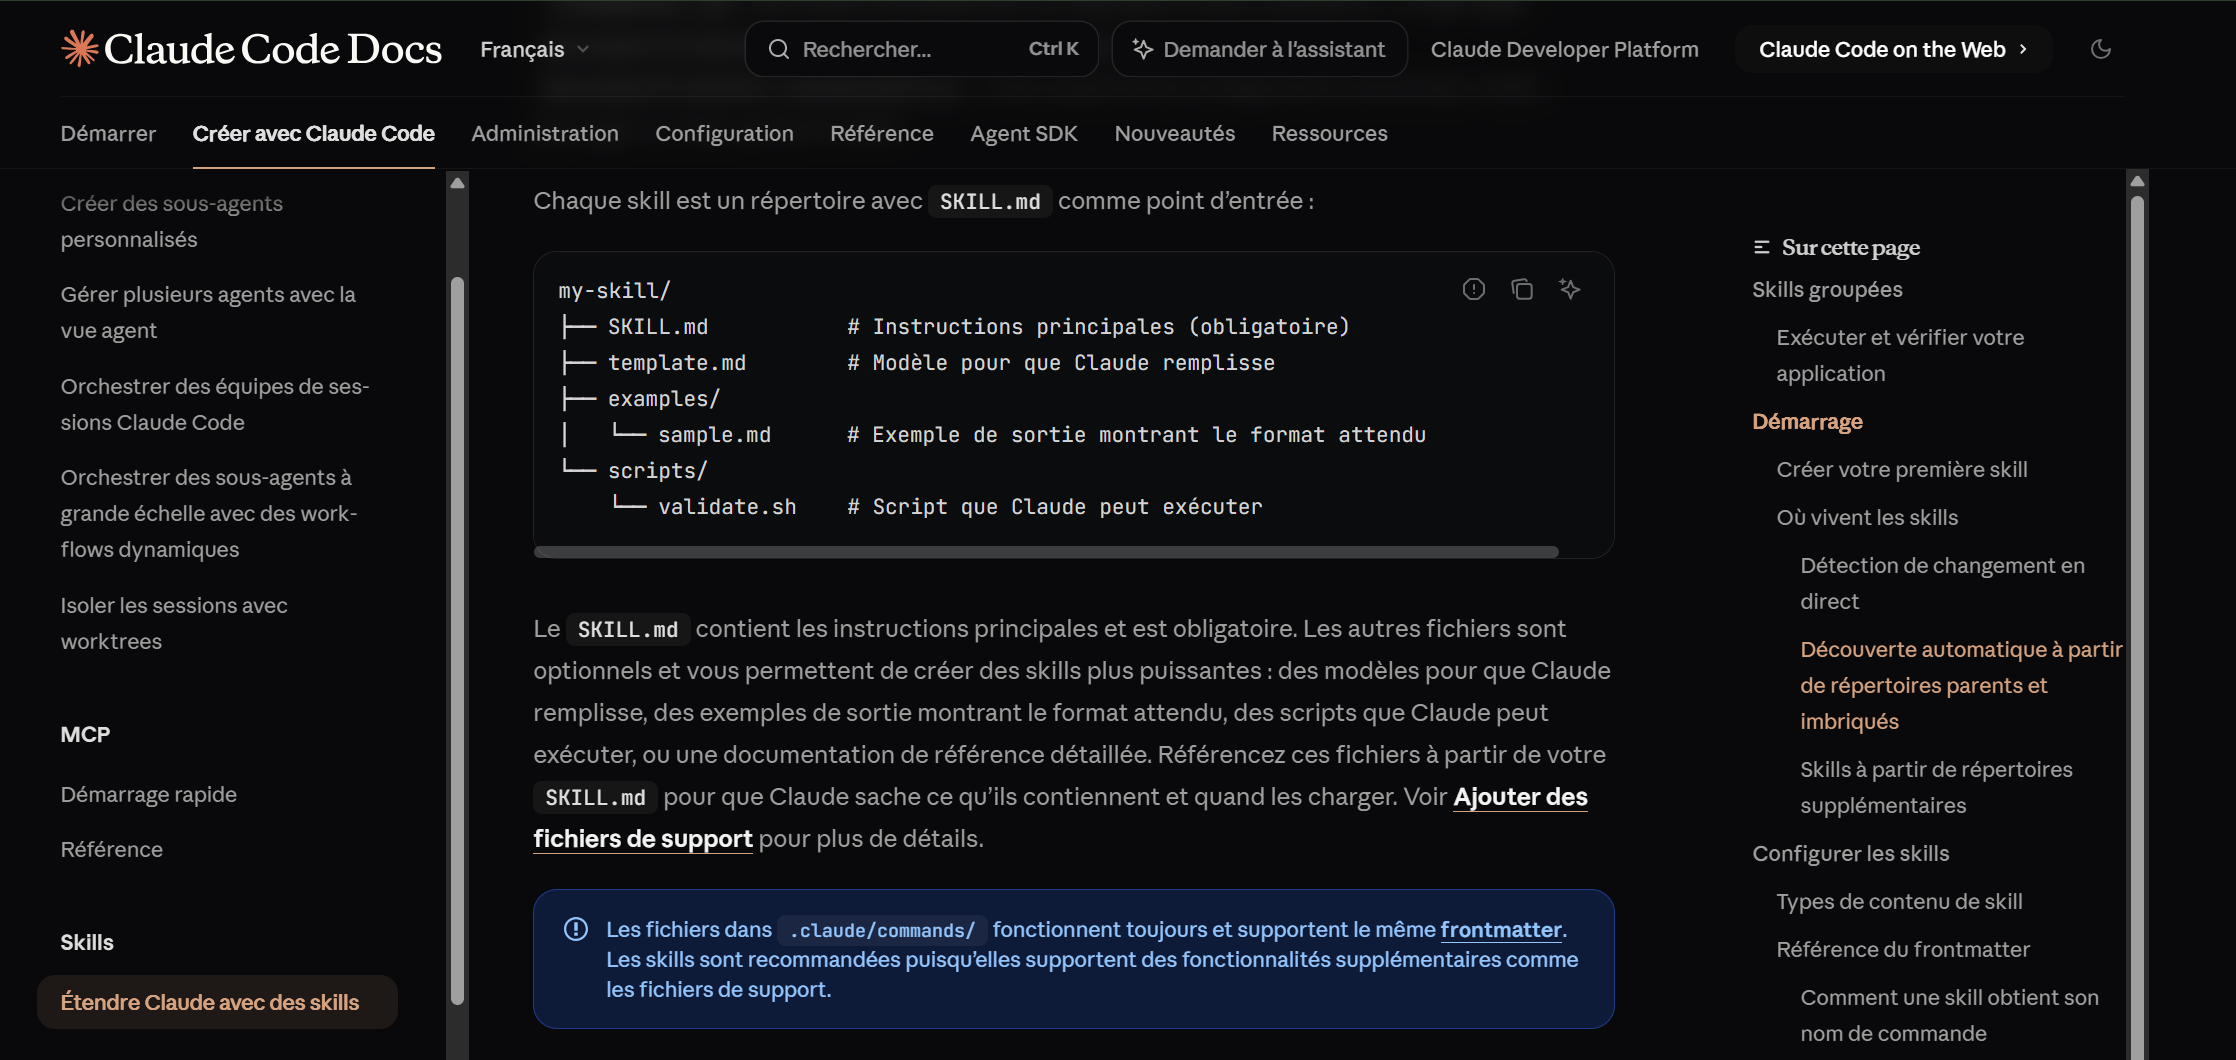Click the SKILL.md inline code in intro sentence
2236x1060 pixels.
point(990,201)
